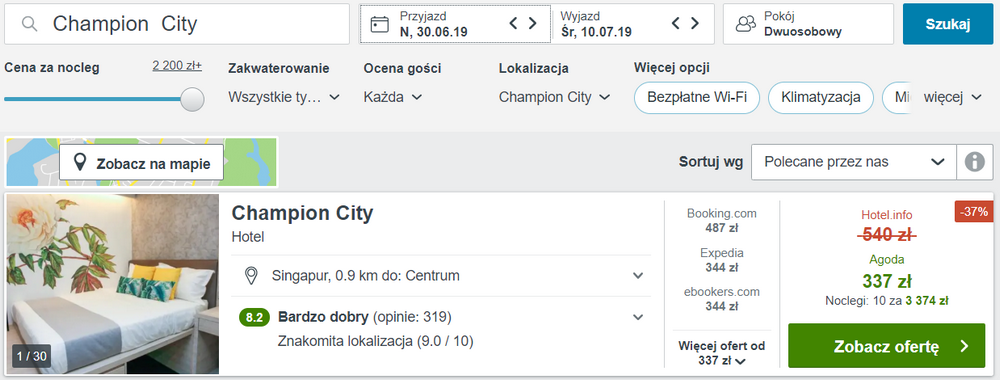Select ebookers.com 344 zł offer

722,299
